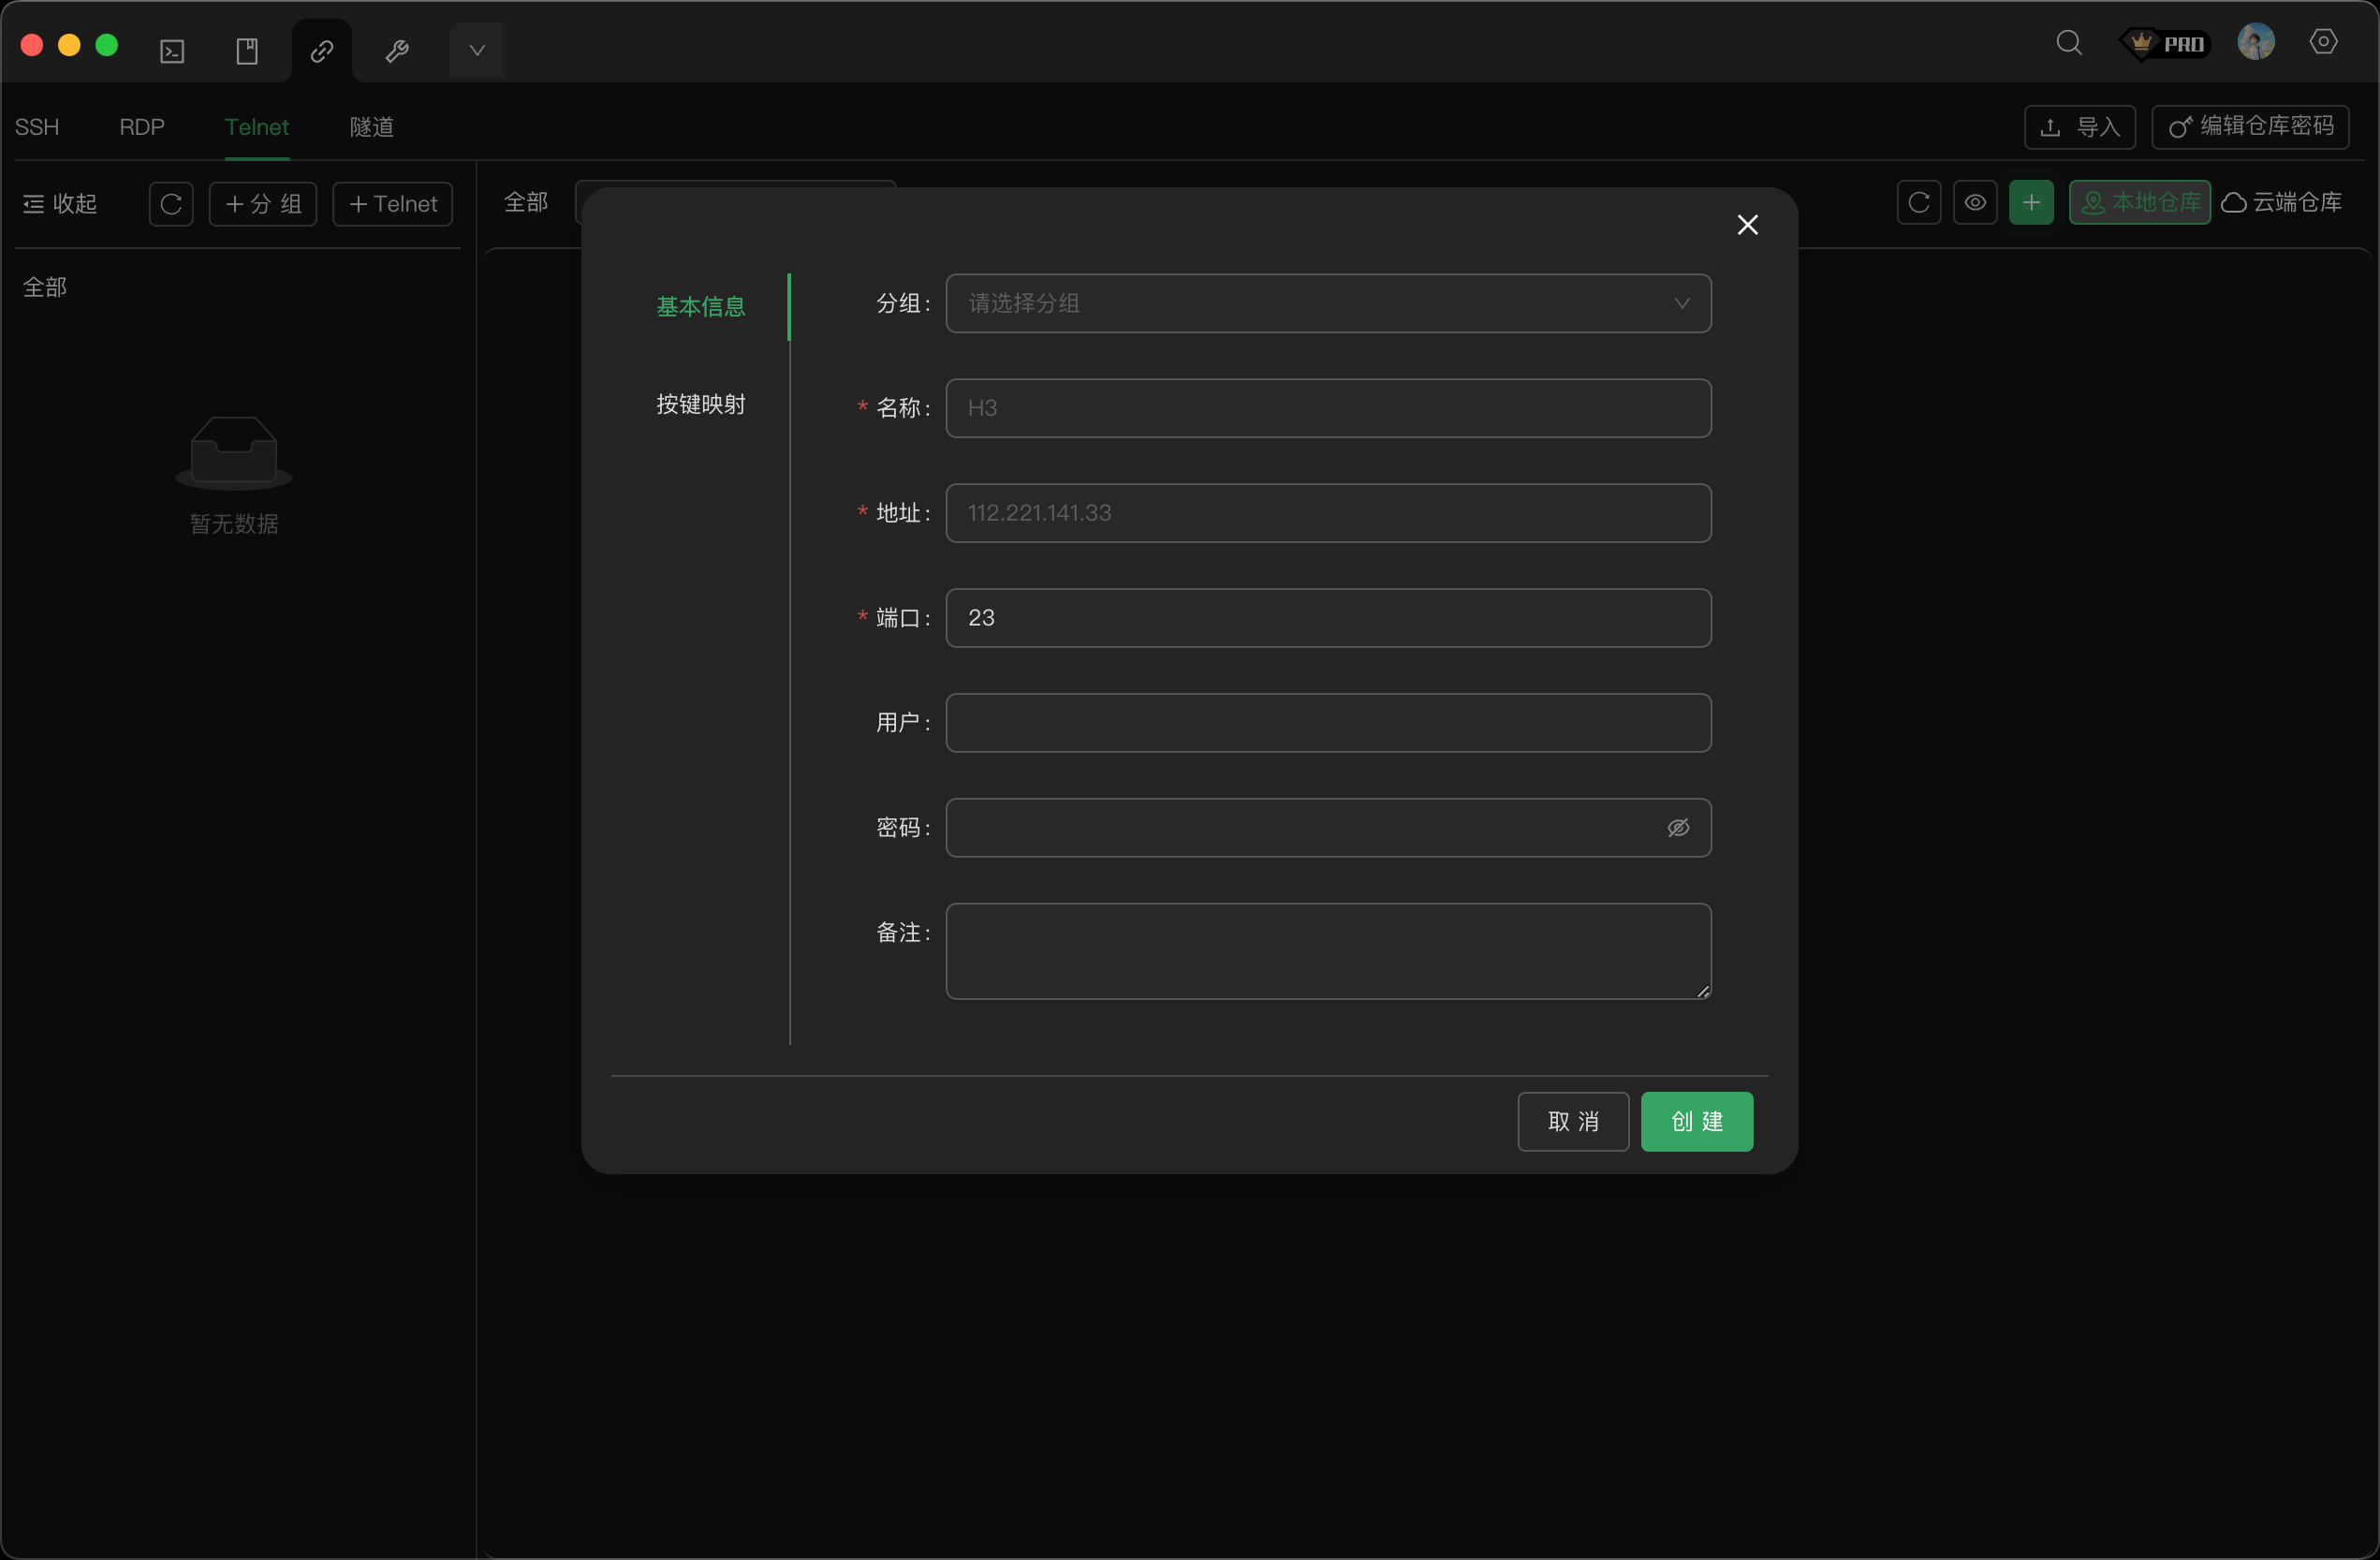Expand the chevron next to wrench icon
This screenshot has width=2380, height=1560.
click(477, 49)
